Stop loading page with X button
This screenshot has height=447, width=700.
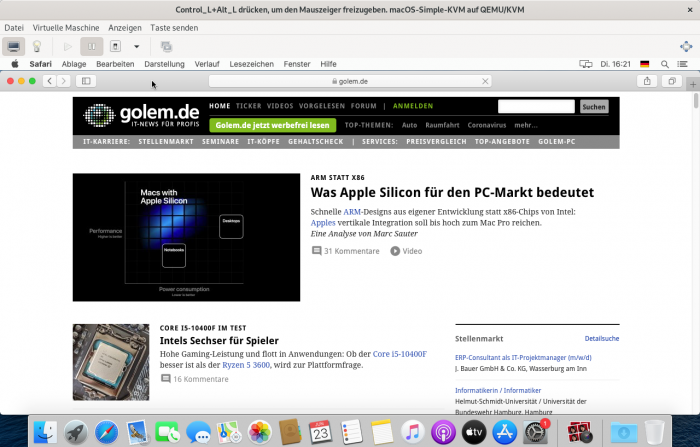click(x=485, y=81)
